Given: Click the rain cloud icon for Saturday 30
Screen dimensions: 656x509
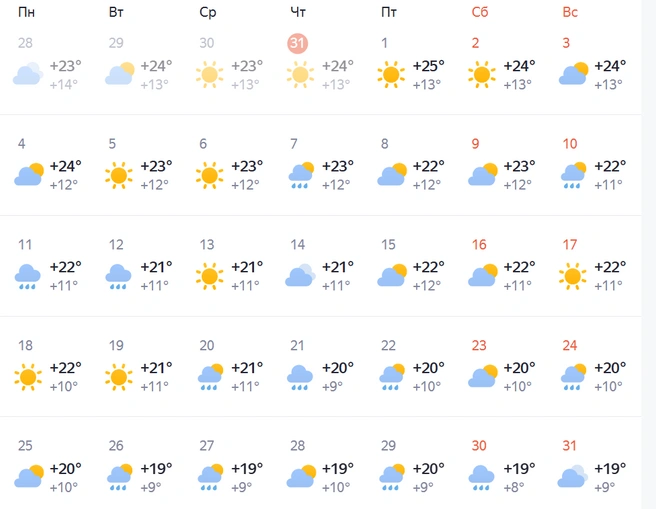Looking at the screenshot, I should pyautogui.click(x=482, y=478).
